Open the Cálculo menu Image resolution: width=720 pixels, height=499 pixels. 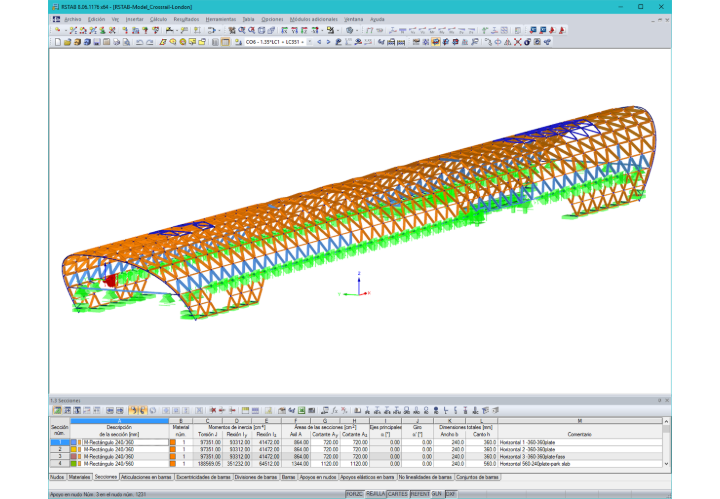pyautogui.click(x=158, y=19)
